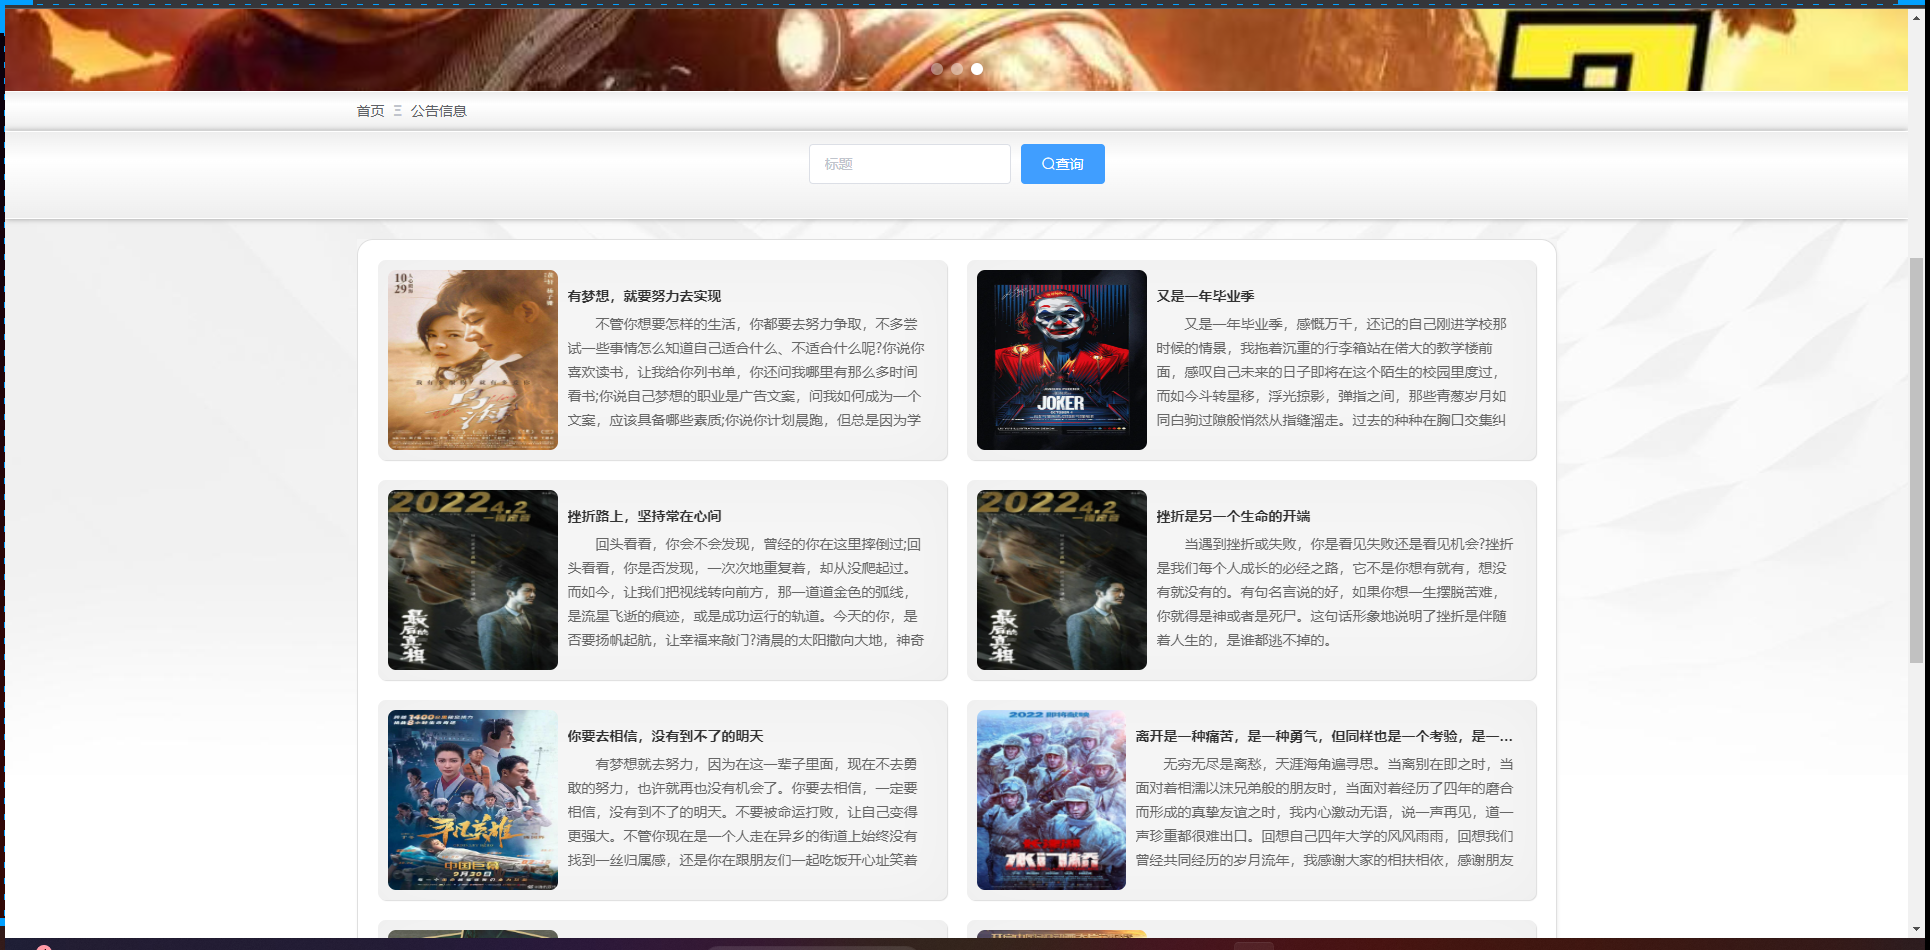Viewport: 1930px width, 950px height.
Task: Click summary text starting 无穷无尽是离愁
Action: (x=1325, y=812)
